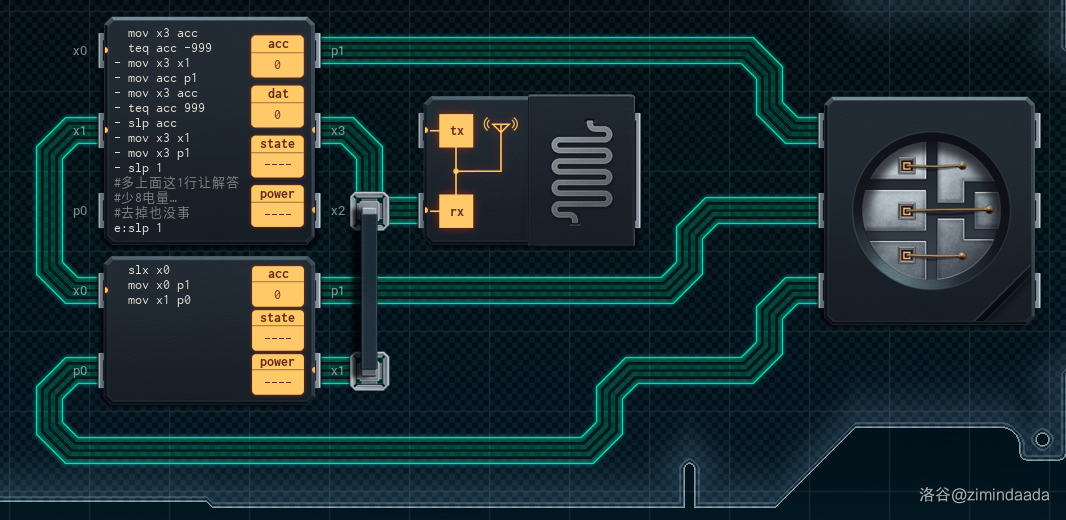Click the acc register value of the upper microcontroller

pyautogui.click(x=277, y=66)
